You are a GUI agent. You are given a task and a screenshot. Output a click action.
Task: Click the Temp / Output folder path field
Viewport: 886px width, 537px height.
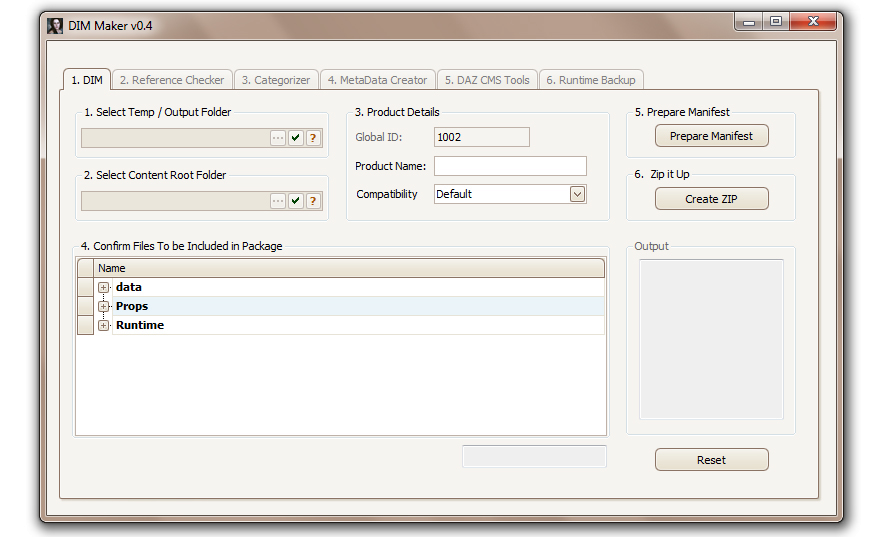point(175,138)
